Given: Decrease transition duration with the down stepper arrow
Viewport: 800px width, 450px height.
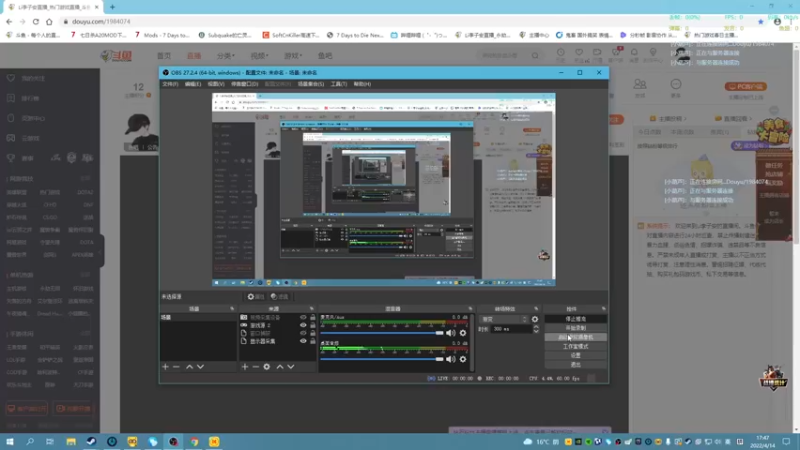Looking at the screenshot, I should tap(536, 332).
